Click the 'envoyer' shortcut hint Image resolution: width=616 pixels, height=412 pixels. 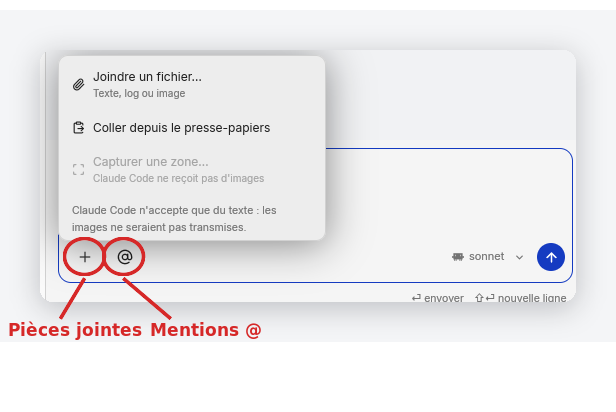[438, 298]
